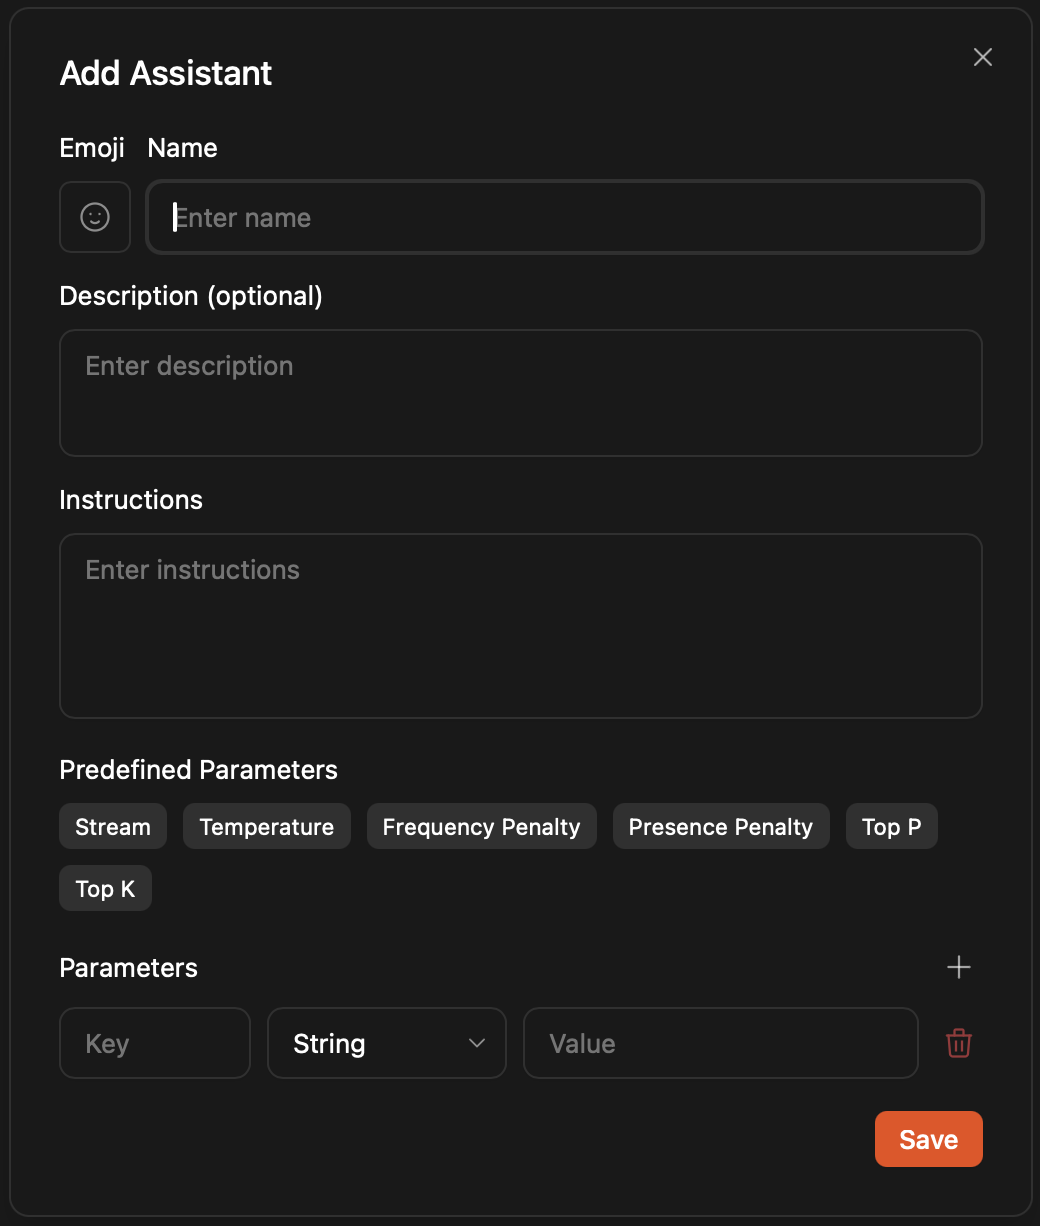Screen dimensions: 1040x1226
Task: Click the chevron on the parameter type selector
Action: pos(477,1043)
